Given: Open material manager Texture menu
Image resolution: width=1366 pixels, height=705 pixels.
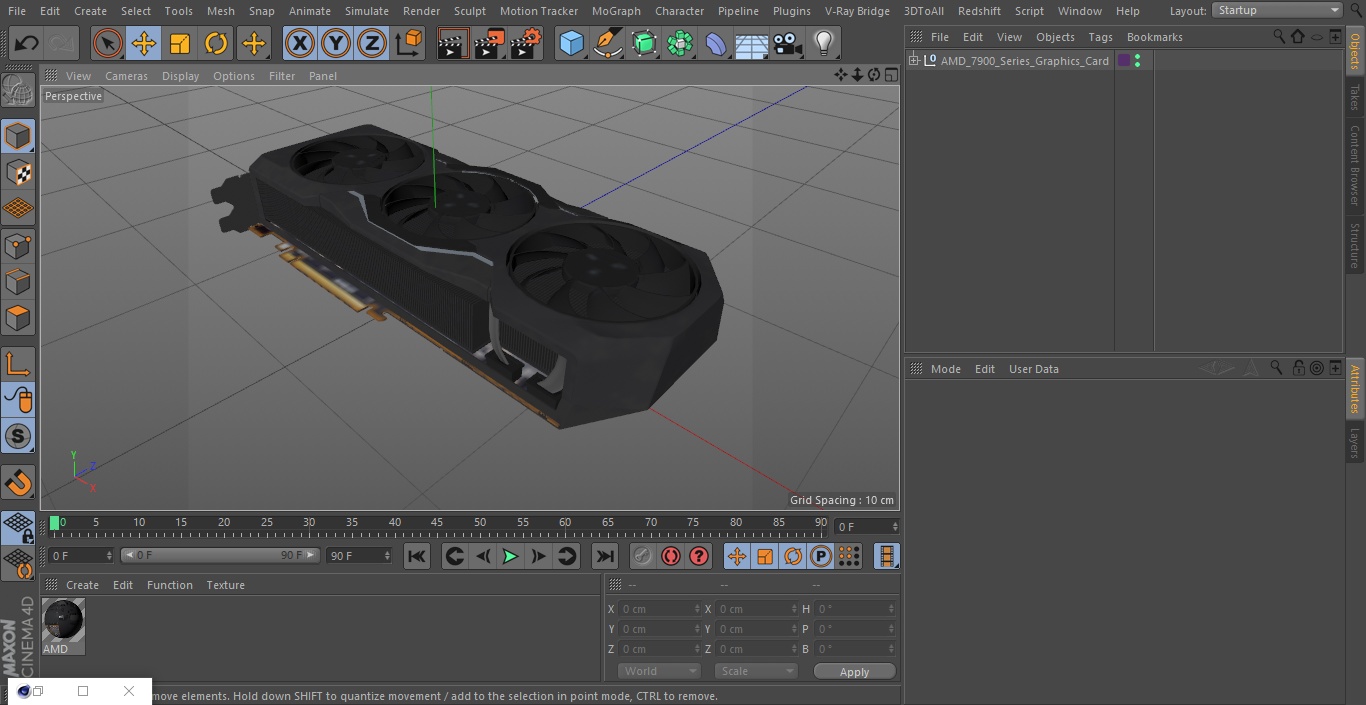Looking at the screenshot, I should 225,585.
